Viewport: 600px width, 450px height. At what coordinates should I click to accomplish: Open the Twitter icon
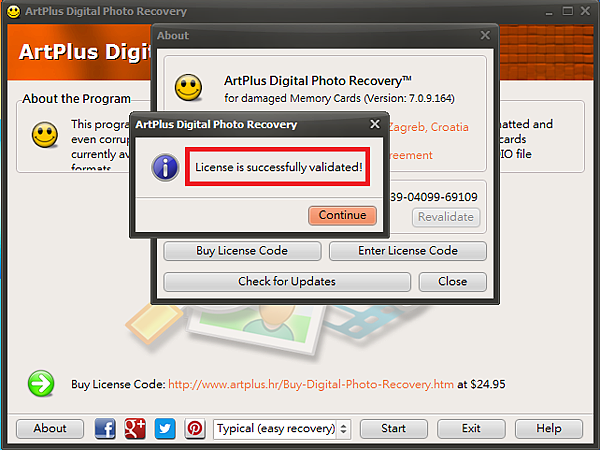pyautogui.click(x=165, y=429)
